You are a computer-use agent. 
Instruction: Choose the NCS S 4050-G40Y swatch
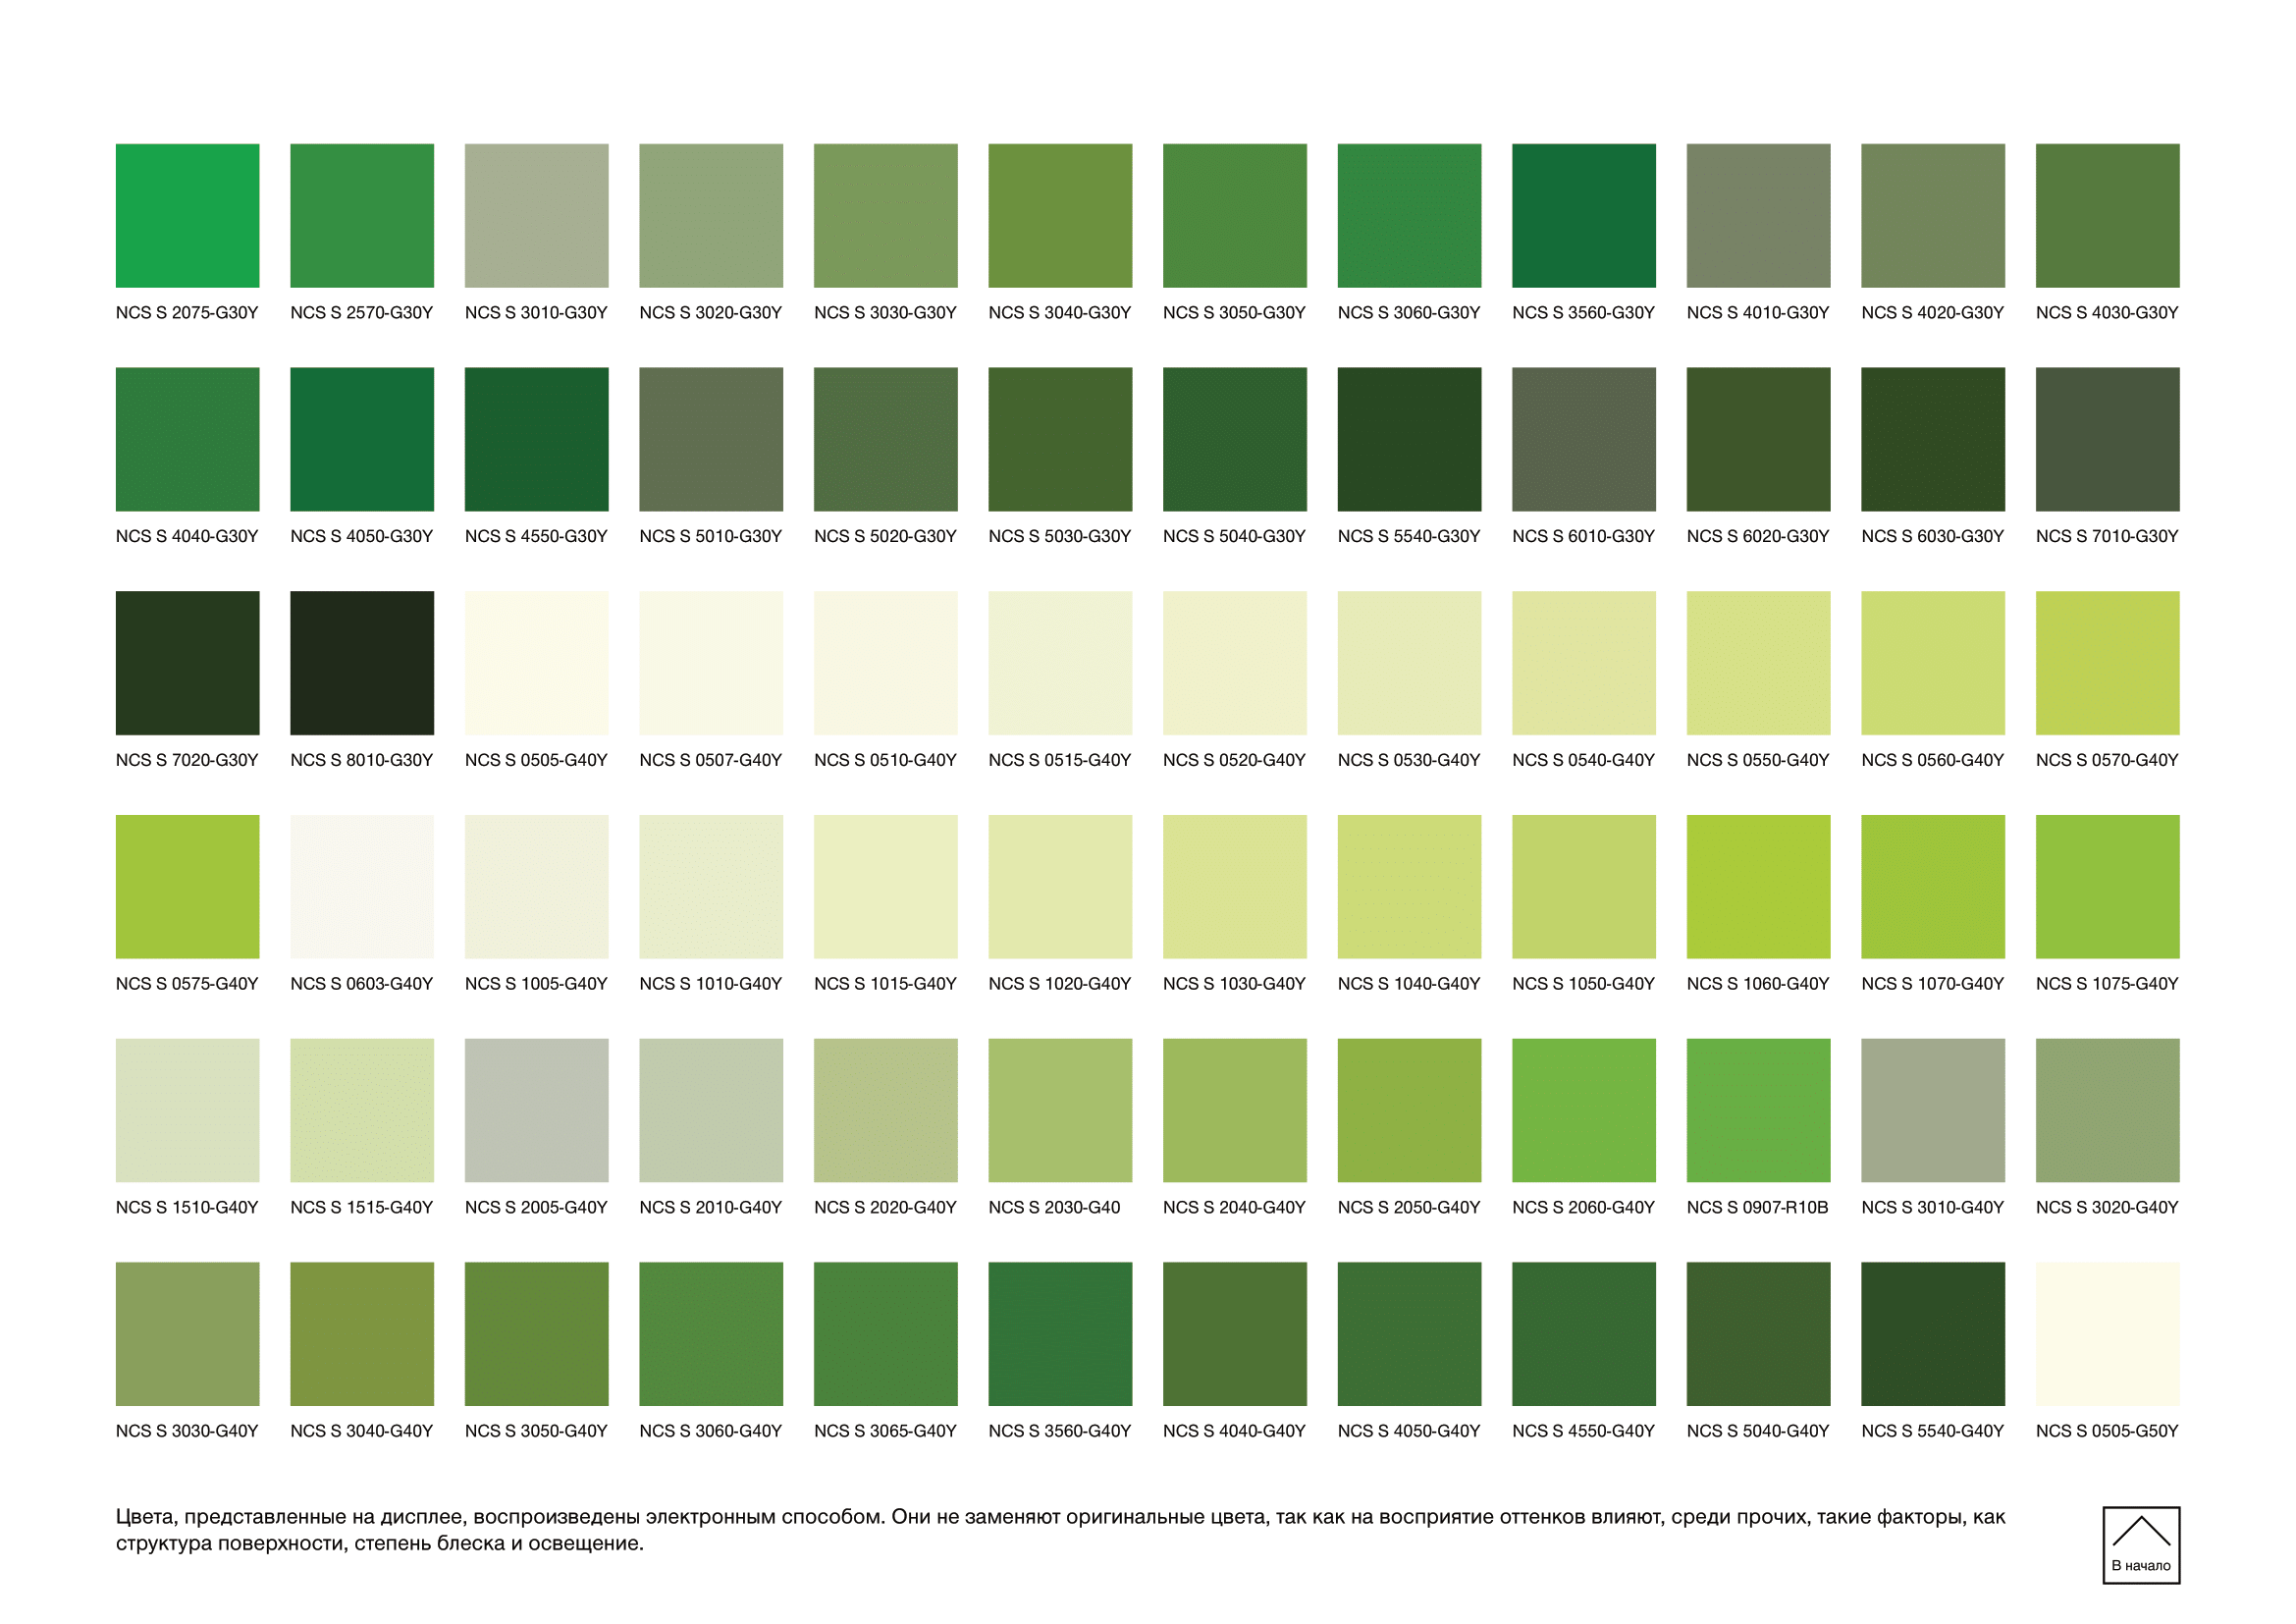(1409, 1334)
